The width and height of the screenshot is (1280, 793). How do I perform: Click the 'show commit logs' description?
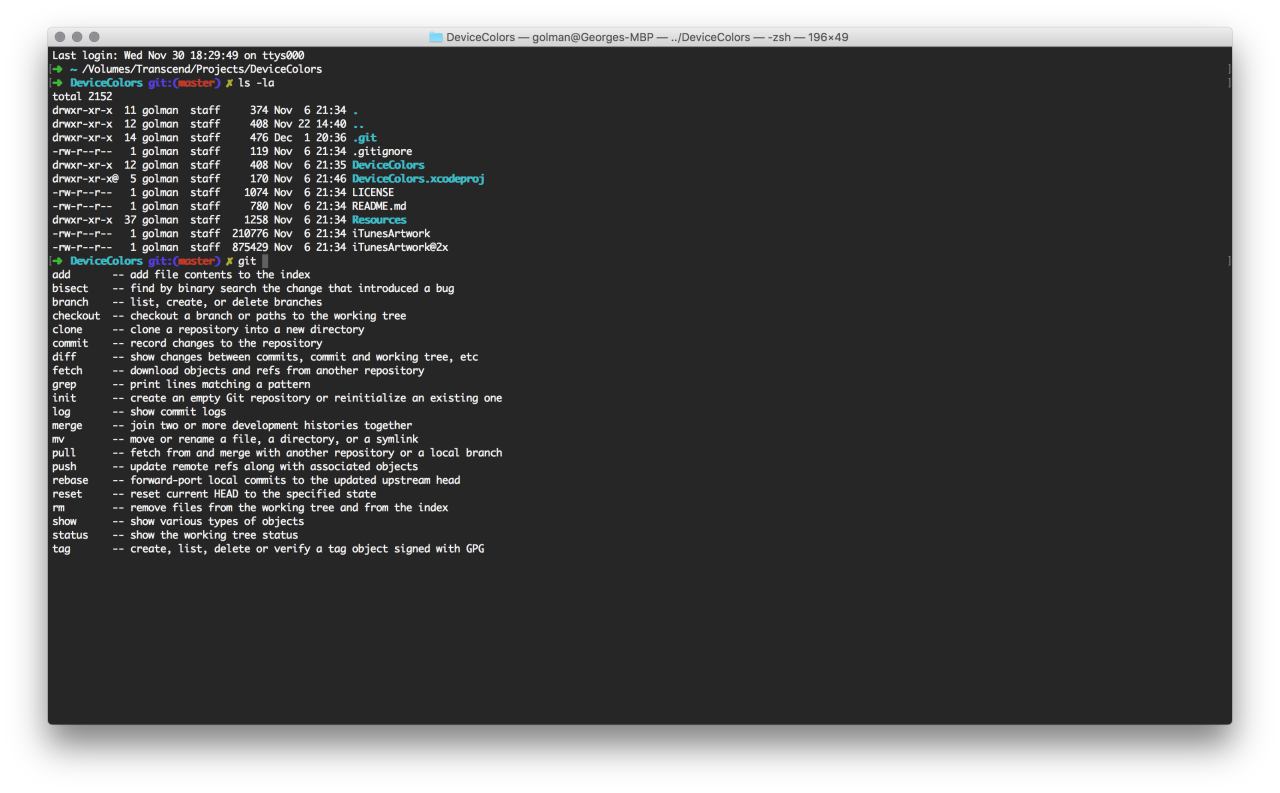(x=178, y=412)
